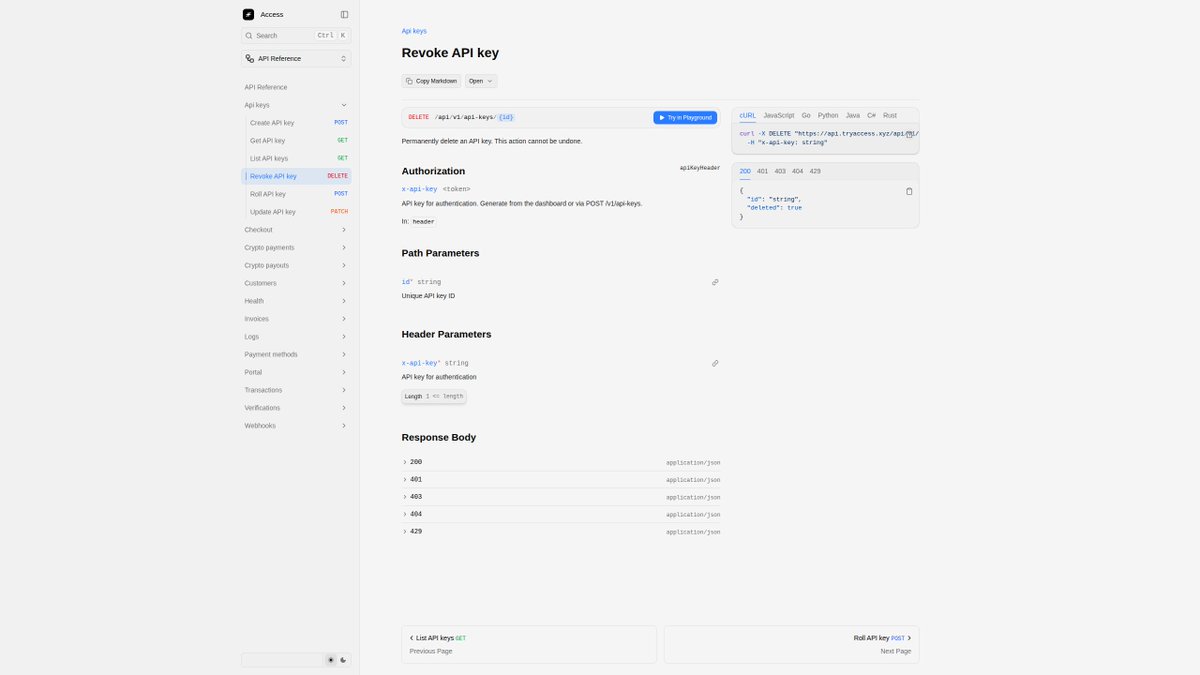1200x675 pixels.
Task: Open List API keys sidebar item
Action: click(299, 158)
